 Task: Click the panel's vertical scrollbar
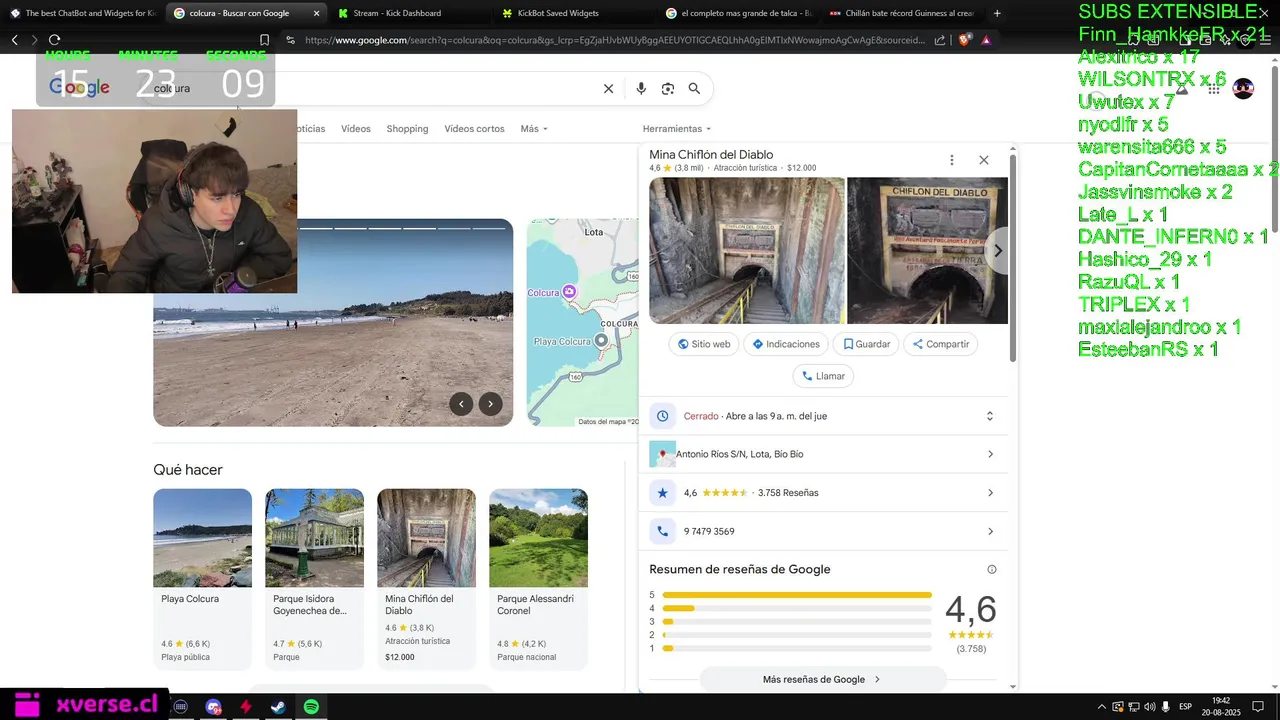pyautogui.click(x=1013, y=258)
